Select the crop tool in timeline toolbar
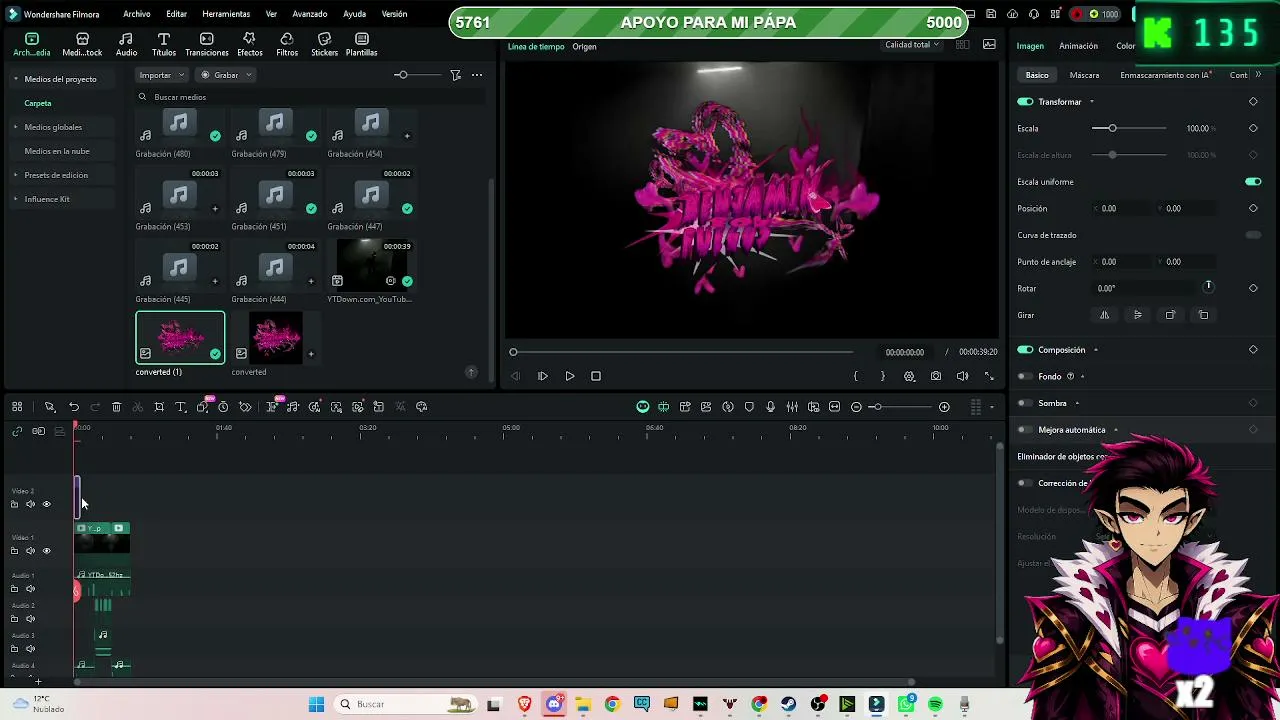The height and width of the screenshot is (720, 1280). (159, 407)
